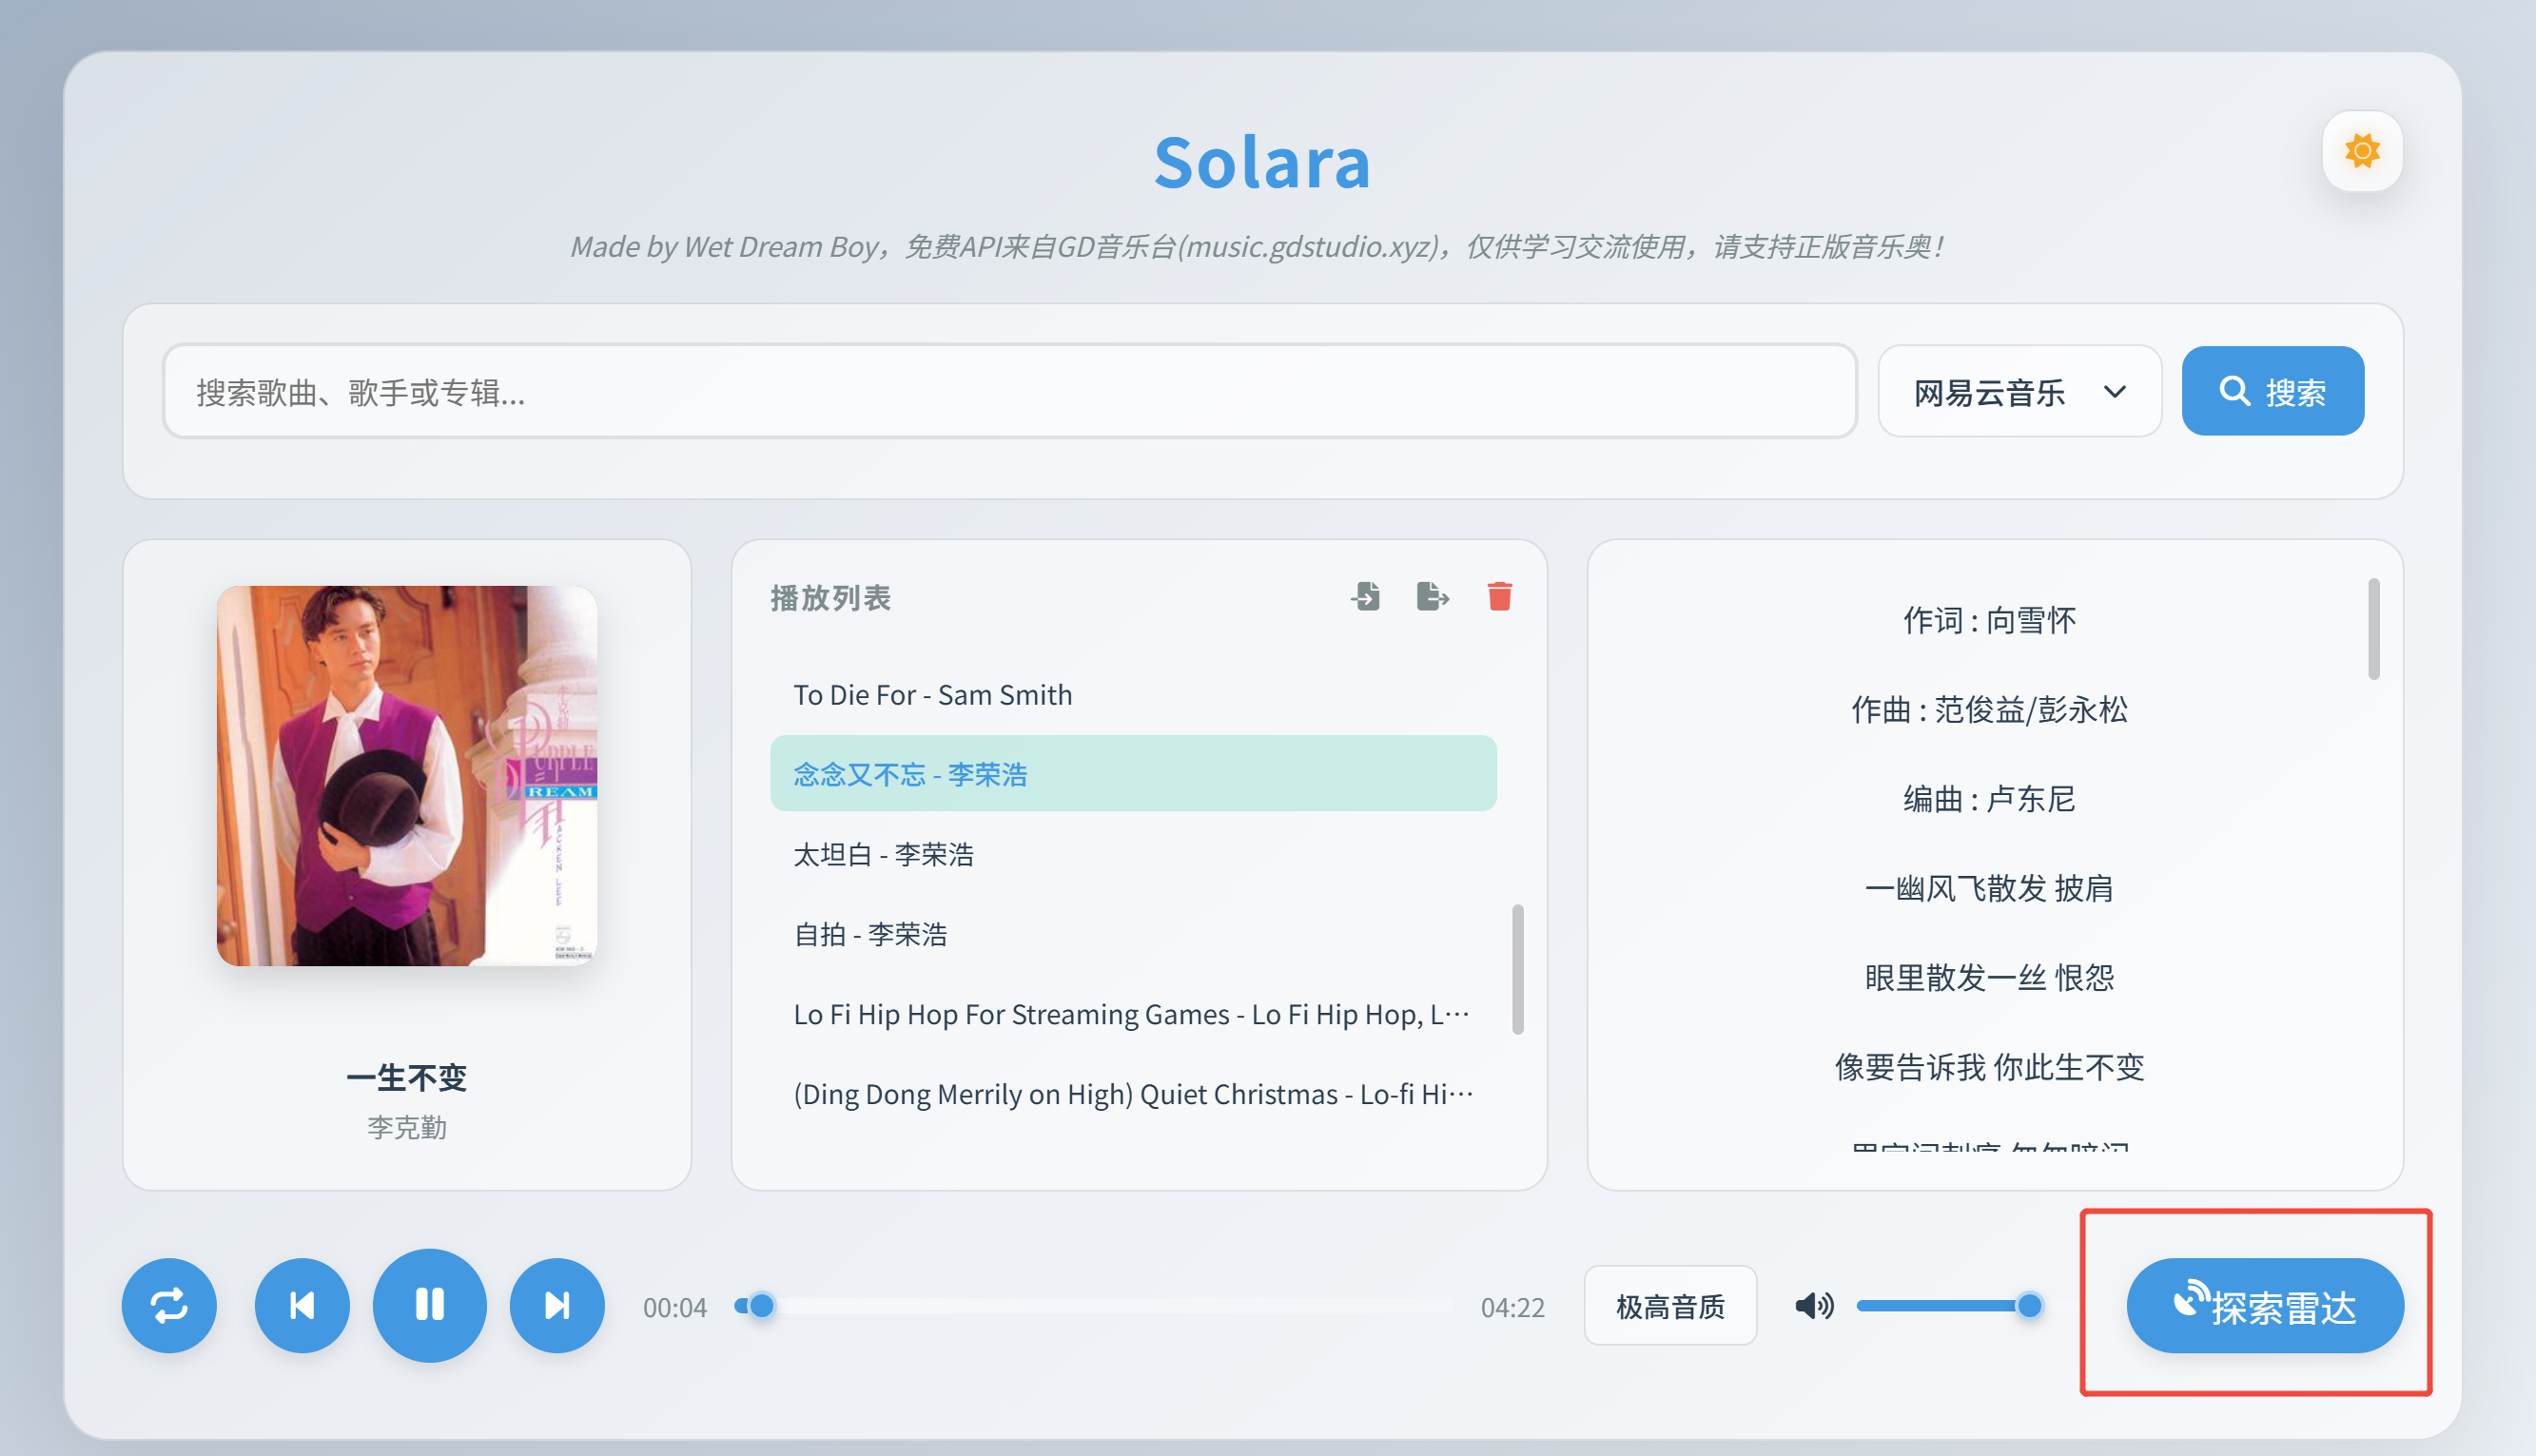The width and height of the screenshot is (2536, 1456).
Task: Open the 网易云音乐 source dropdown
Action: click(2019, 392)
